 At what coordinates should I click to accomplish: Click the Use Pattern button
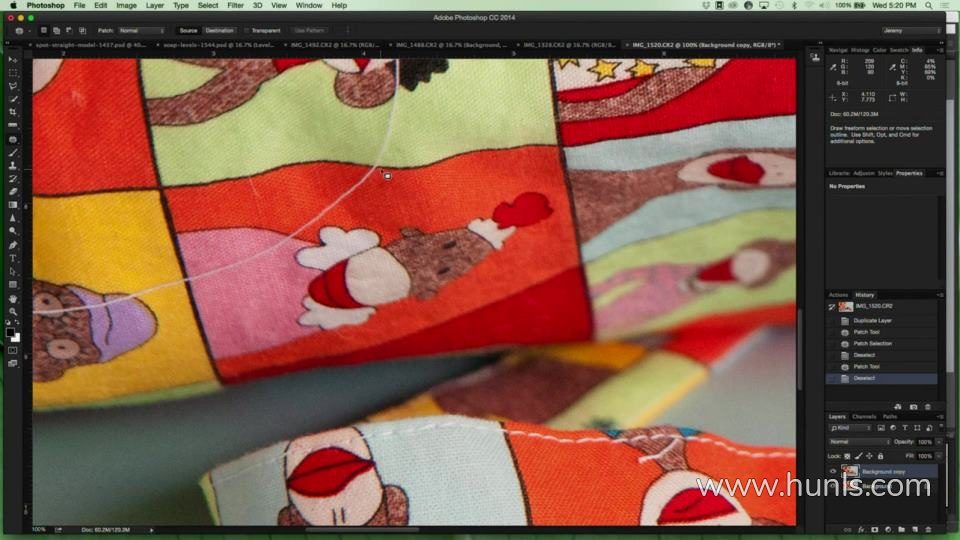[x=309, y=30]
